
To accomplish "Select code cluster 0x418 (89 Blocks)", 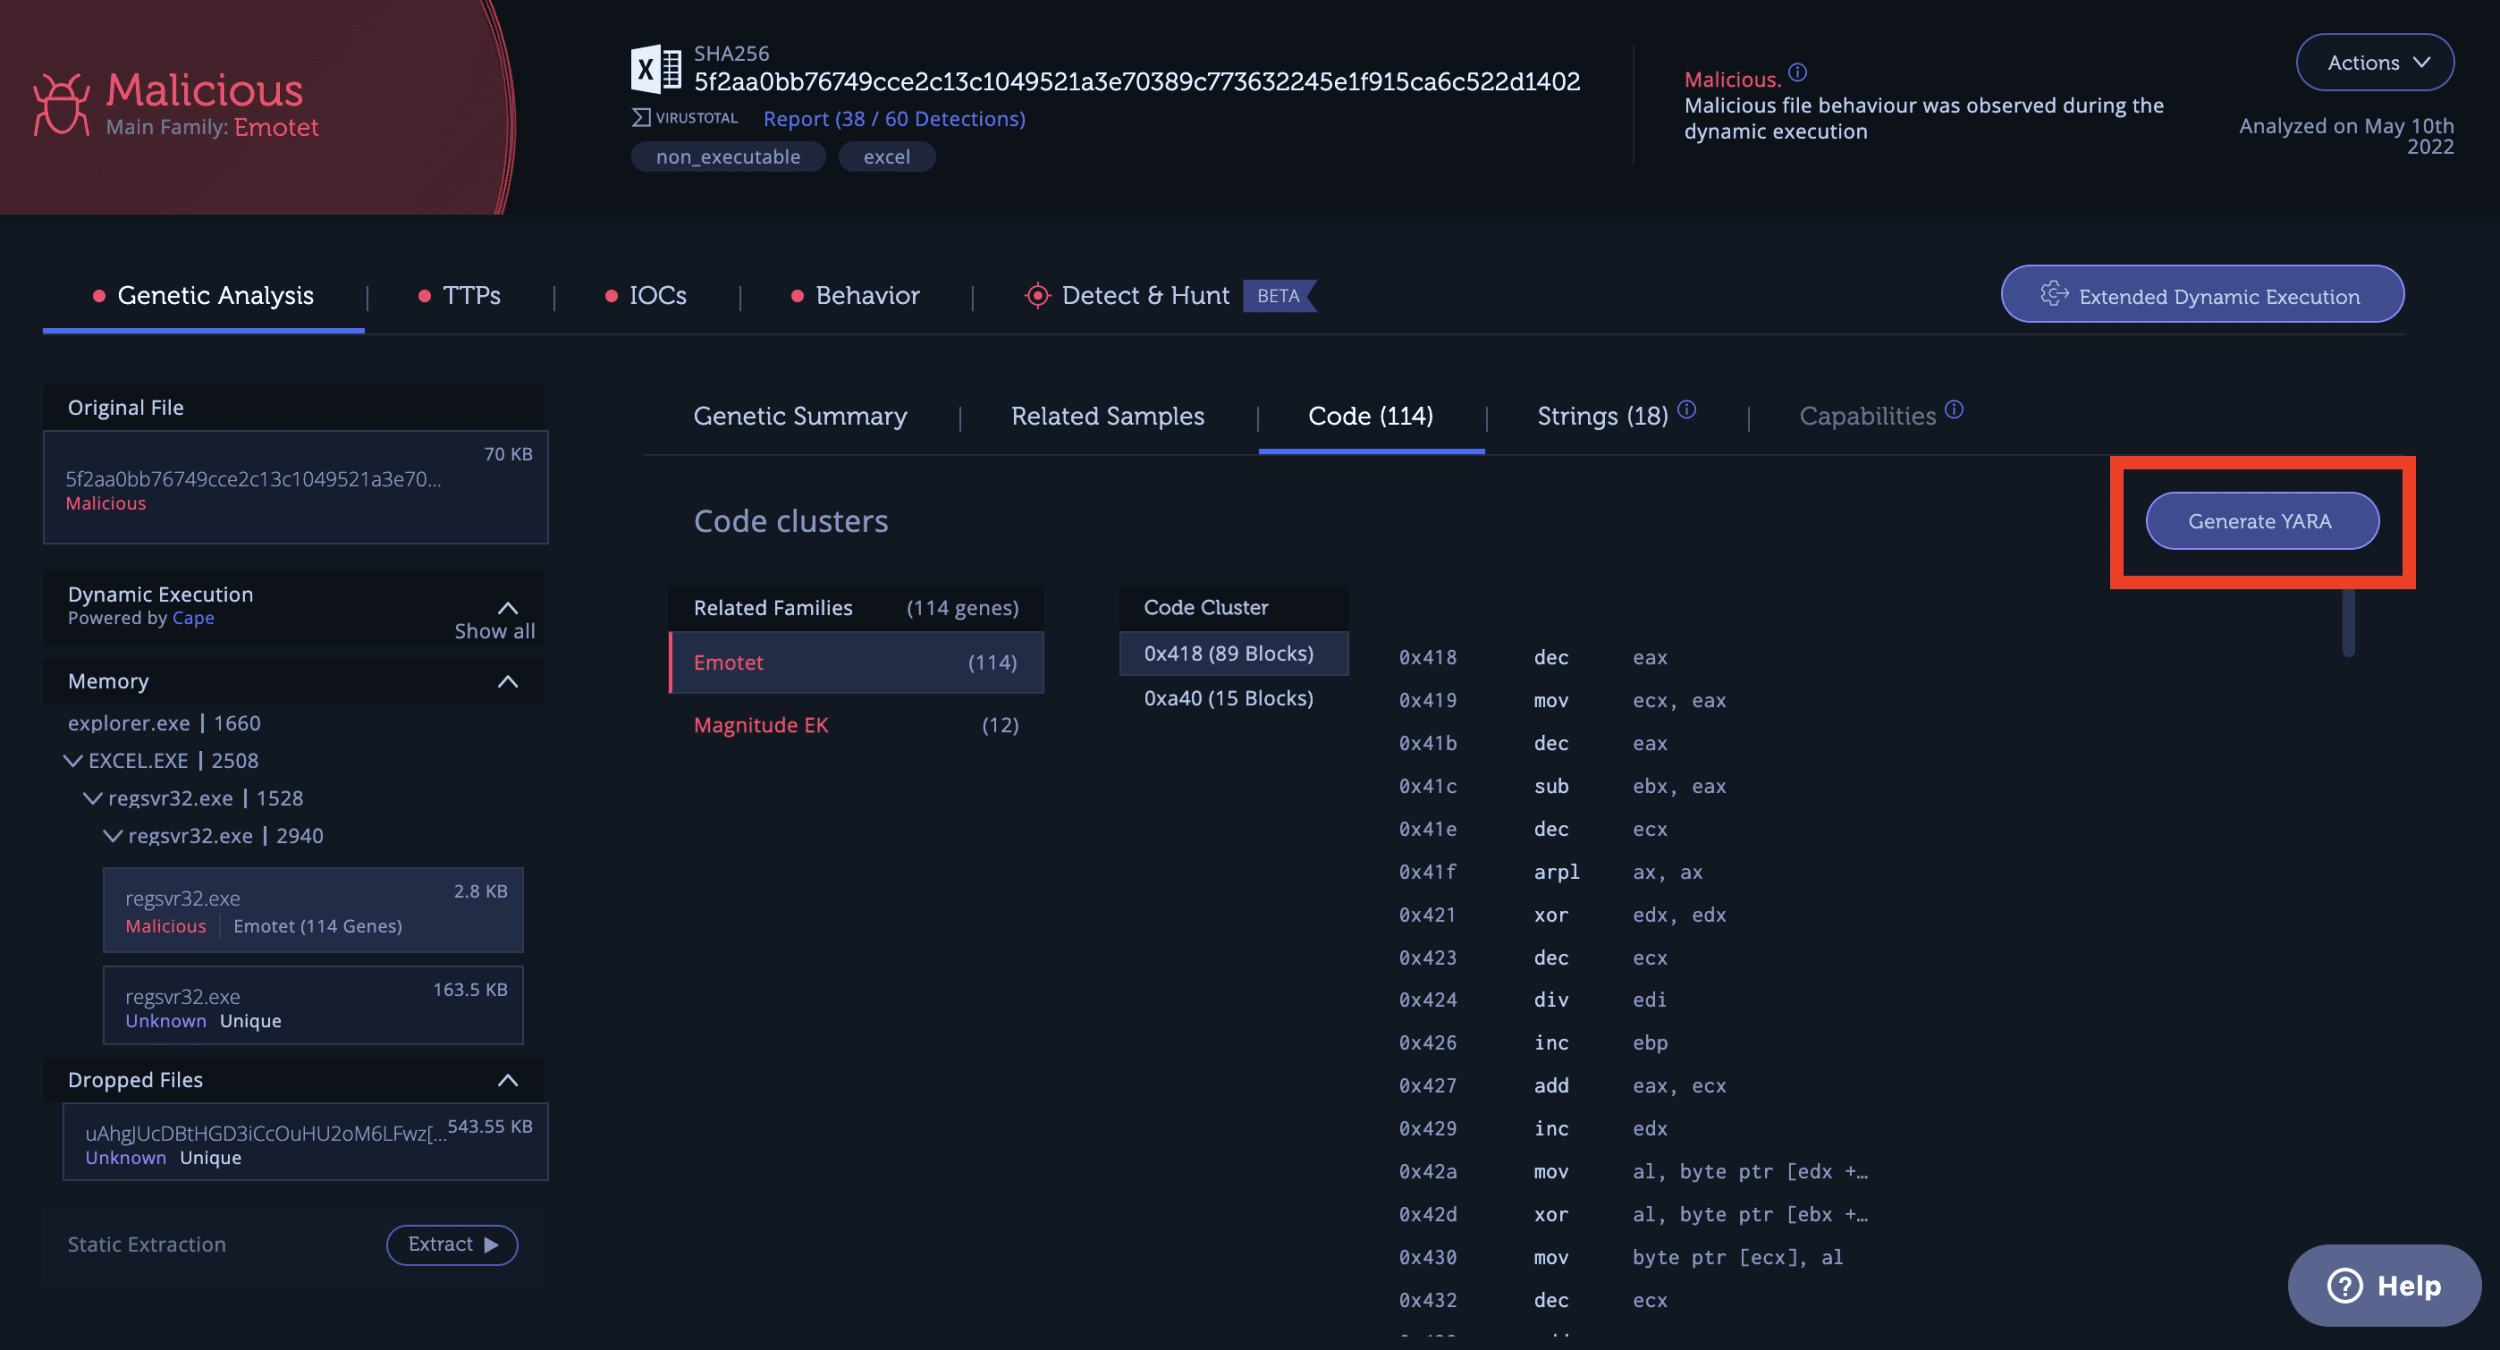I will coord(1233,653).
